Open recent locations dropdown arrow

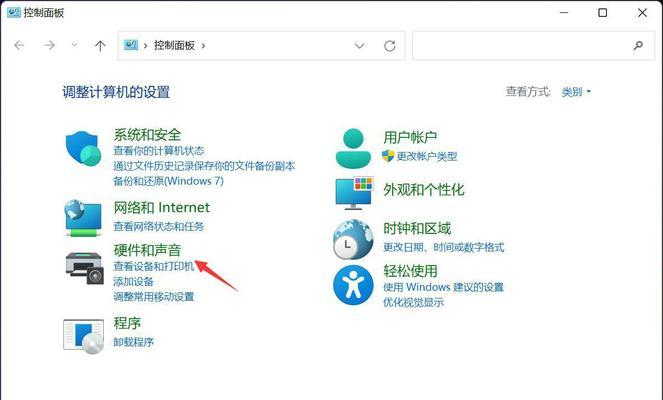(x=74, y=44)
